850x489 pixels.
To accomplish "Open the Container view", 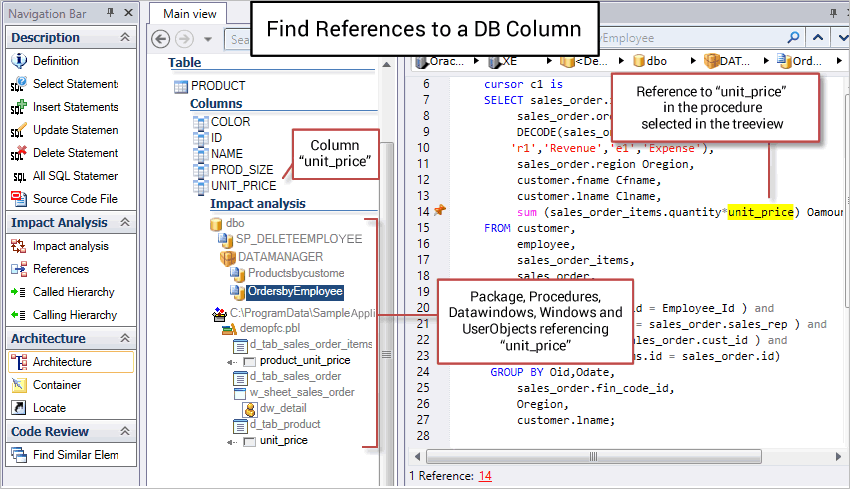I will point(46,385).
